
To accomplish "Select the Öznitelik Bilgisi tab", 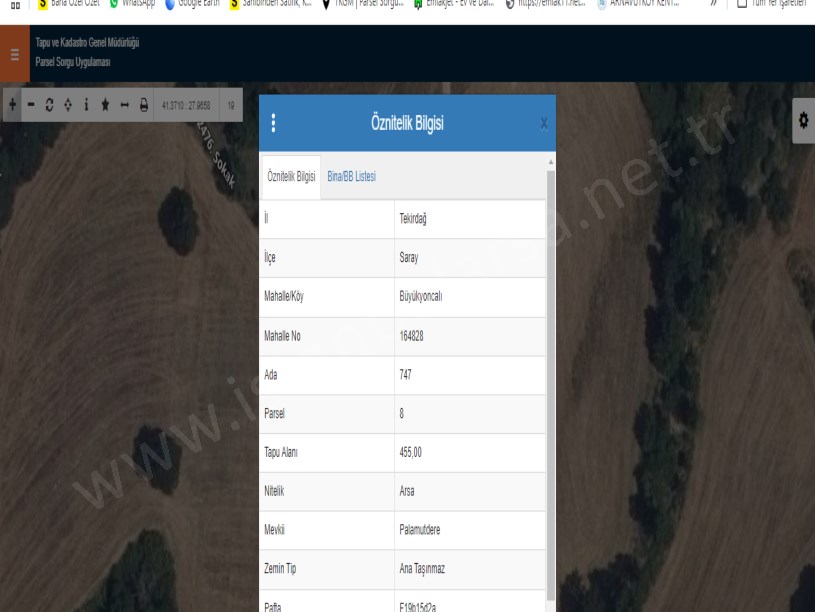I will pos(291,176).
